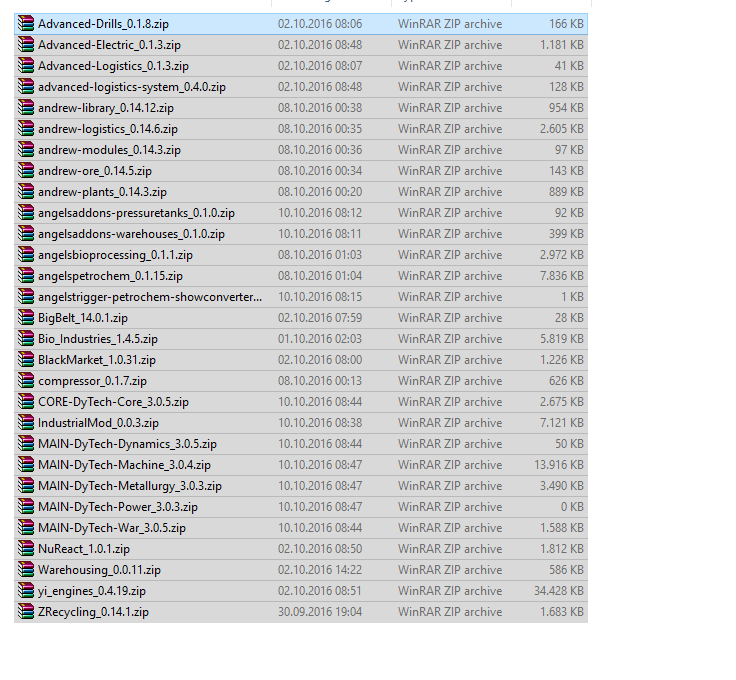Click the archive icon of NuReact_1.0.1.zip

[26, 549]
